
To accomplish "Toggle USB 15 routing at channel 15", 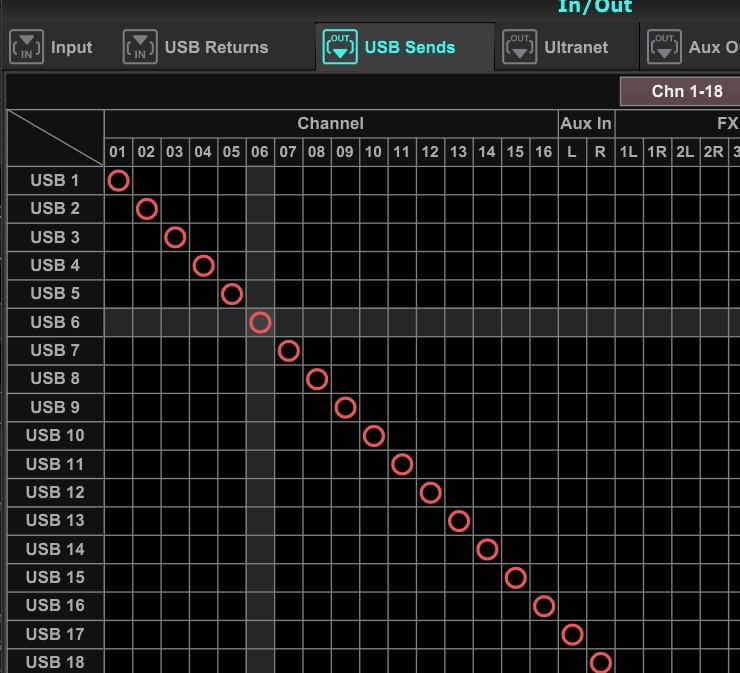I will click(x=516, y=578).
